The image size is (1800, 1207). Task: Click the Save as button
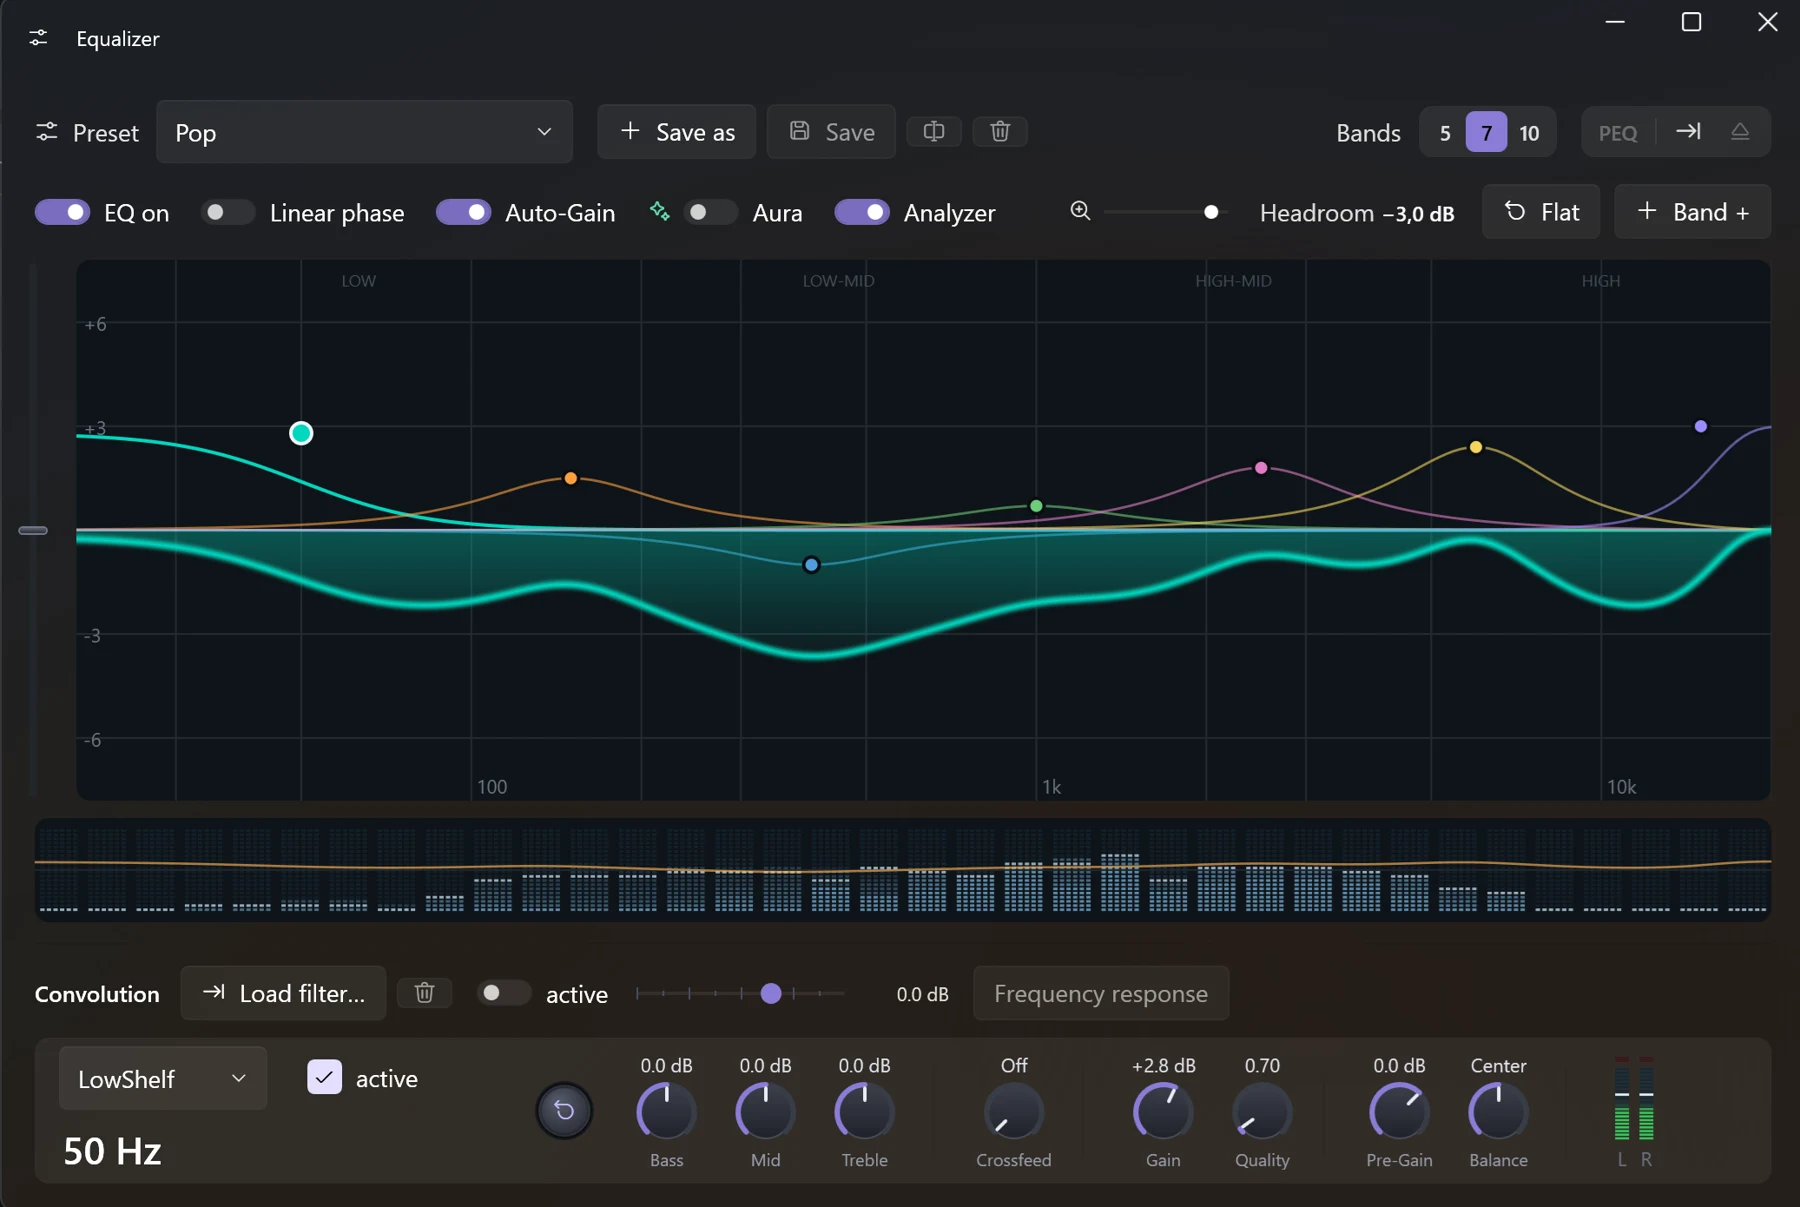coord(677,132)
